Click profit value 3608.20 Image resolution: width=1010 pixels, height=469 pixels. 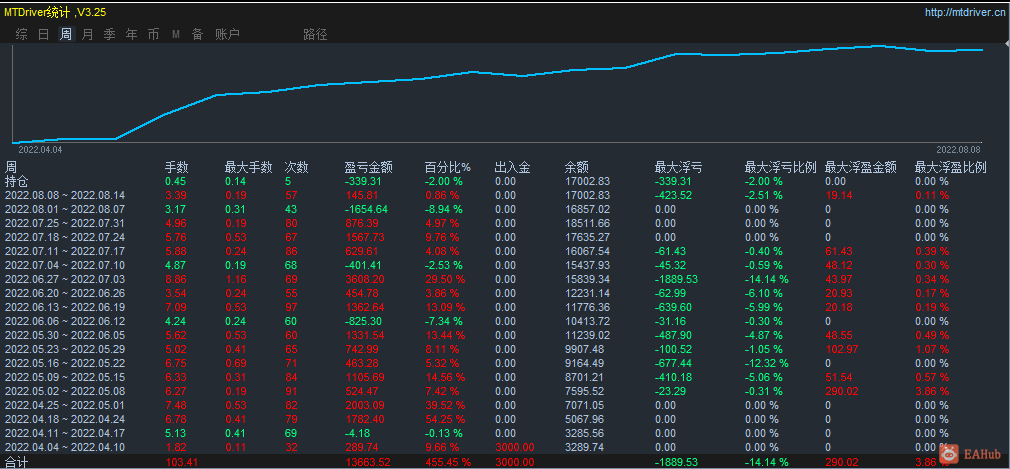[x=365, y=279]
